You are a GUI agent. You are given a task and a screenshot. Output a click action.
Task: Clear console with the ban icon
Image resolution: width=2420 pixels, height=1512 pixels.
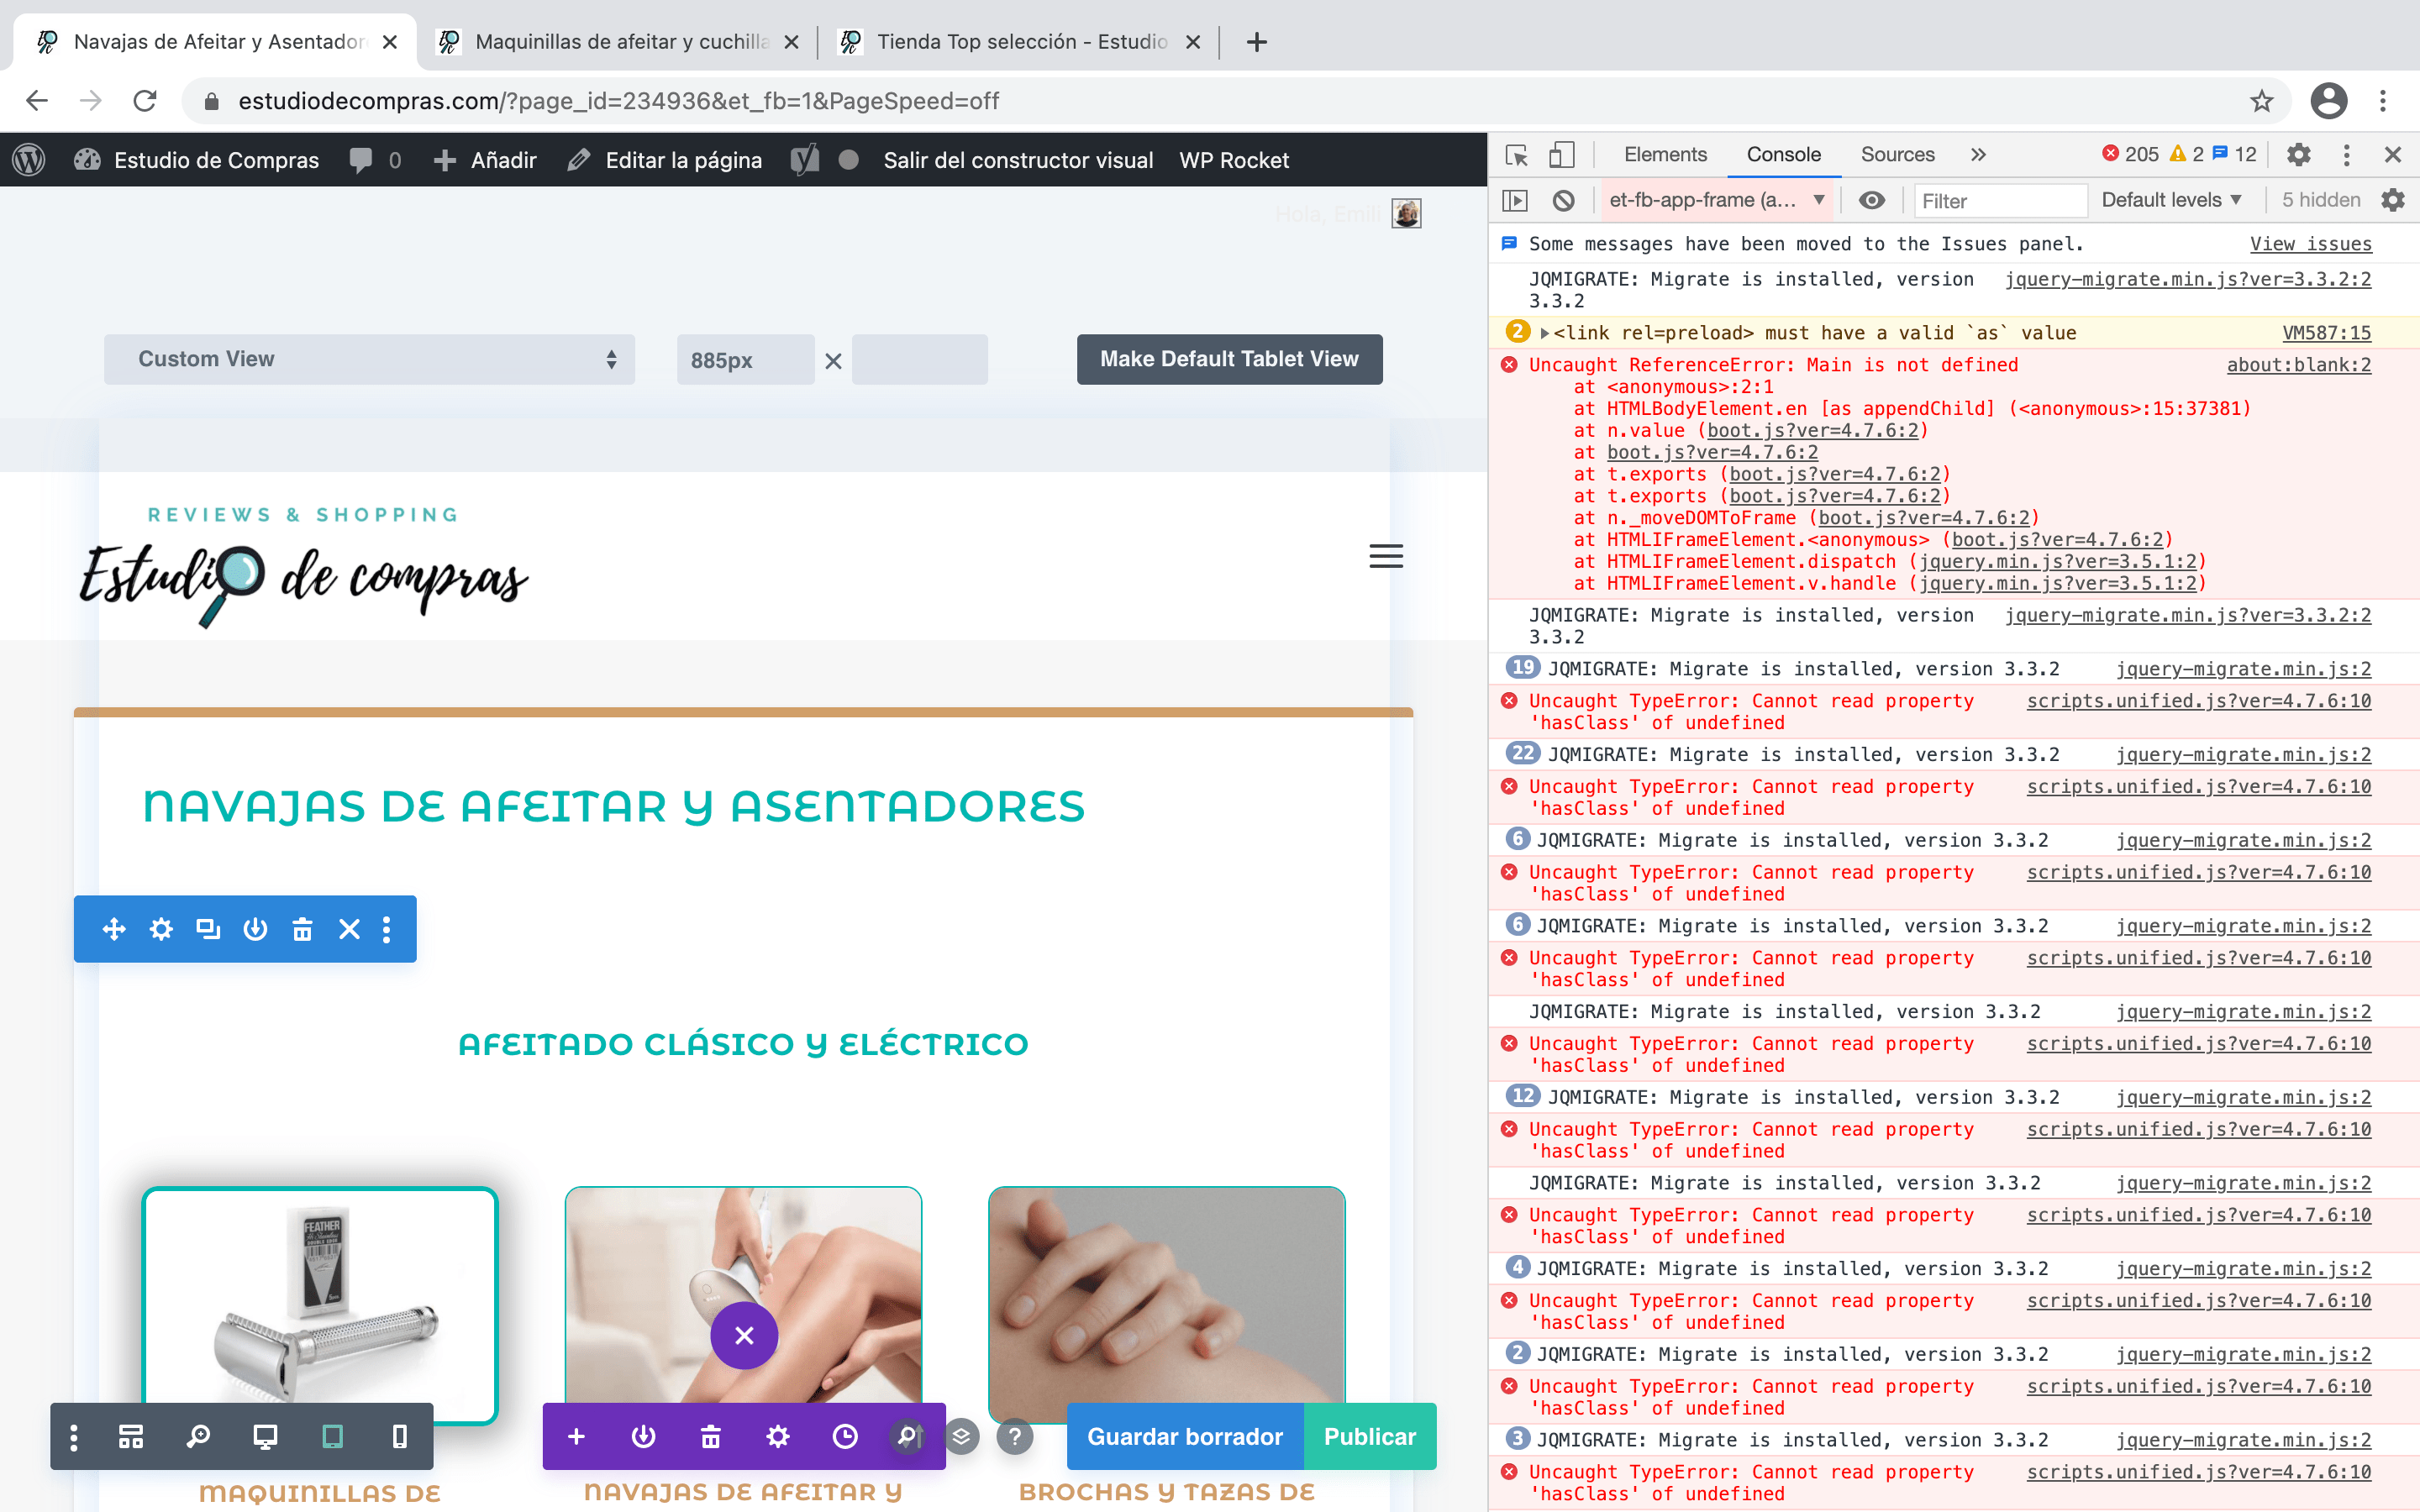click(x=1564, y=201)
